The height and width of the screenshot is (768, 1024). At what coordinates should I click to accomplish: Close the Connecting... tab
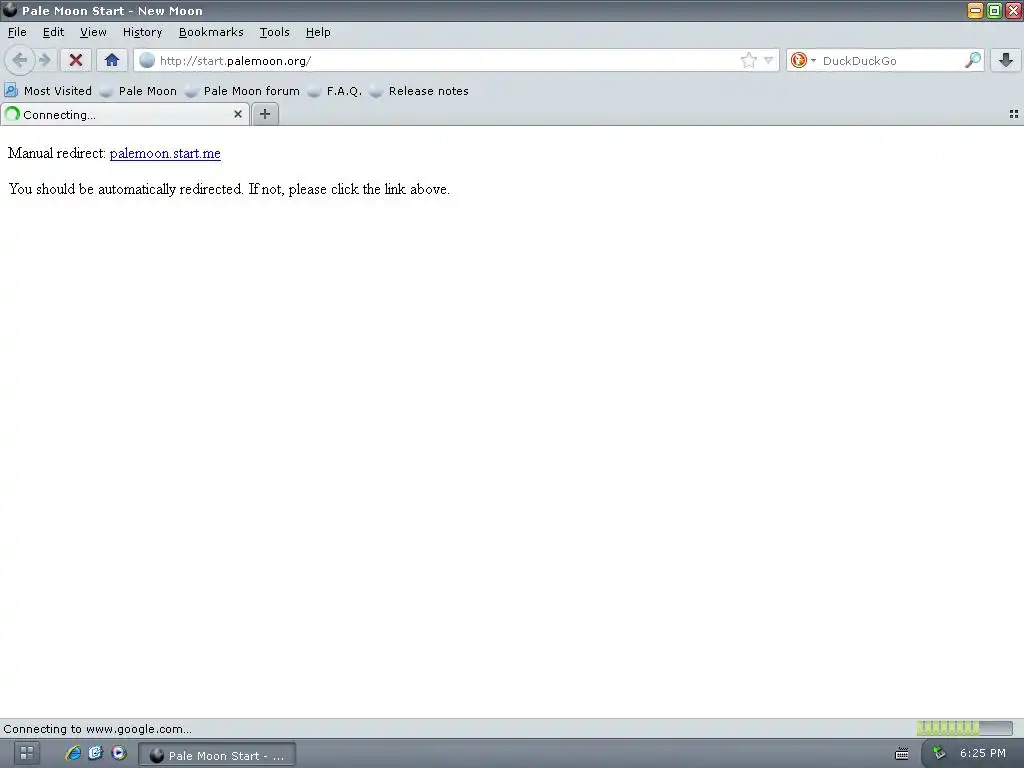[238, 114]
